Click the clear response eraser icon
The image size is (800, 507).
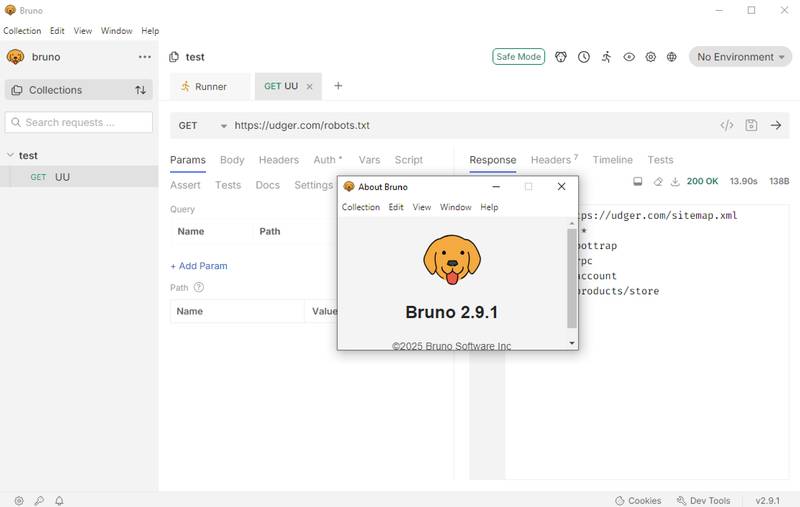(x=658, y=182)
